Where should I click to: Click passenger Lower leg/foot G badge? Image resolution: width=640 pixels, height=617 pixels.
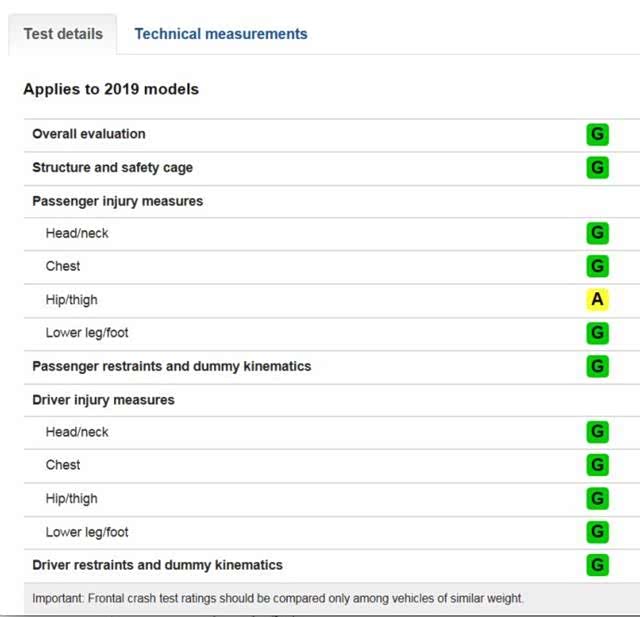(597, 333)
